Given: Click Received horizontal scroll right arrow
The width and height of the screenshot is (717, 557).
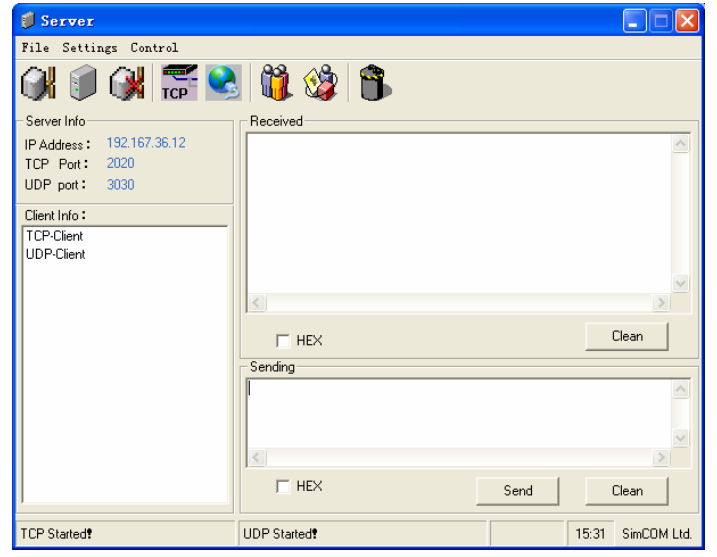Looking at the screenshot, I should [661, 303].
